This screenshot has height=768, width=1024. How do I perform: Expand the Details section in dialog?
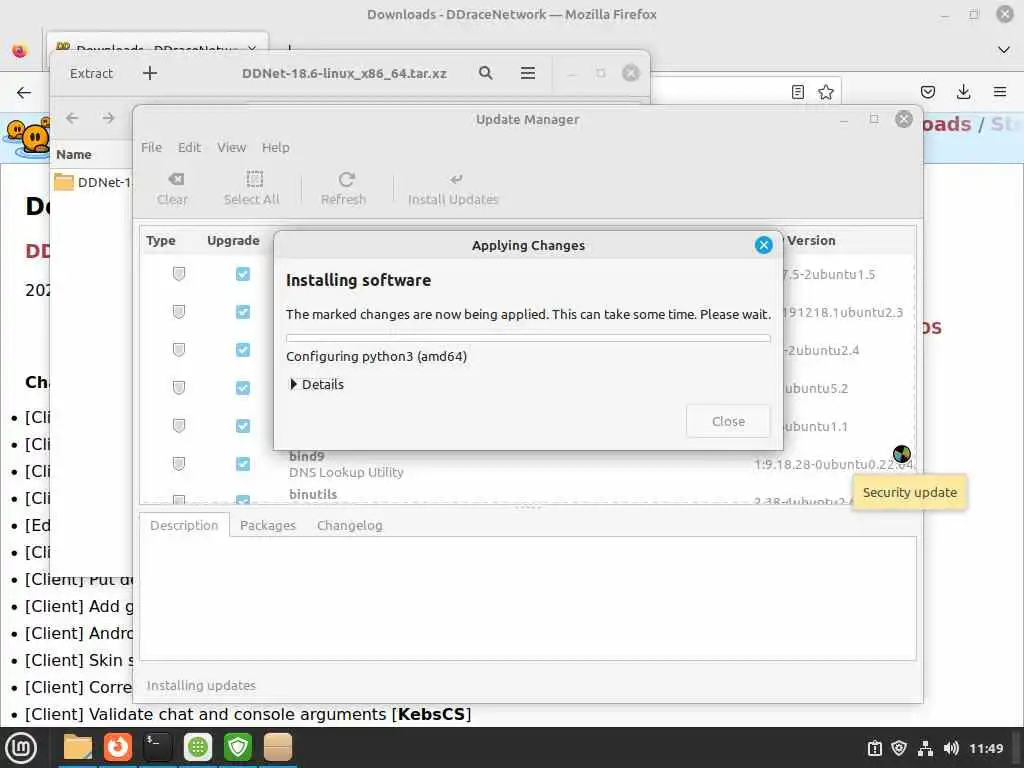point(317,384)
